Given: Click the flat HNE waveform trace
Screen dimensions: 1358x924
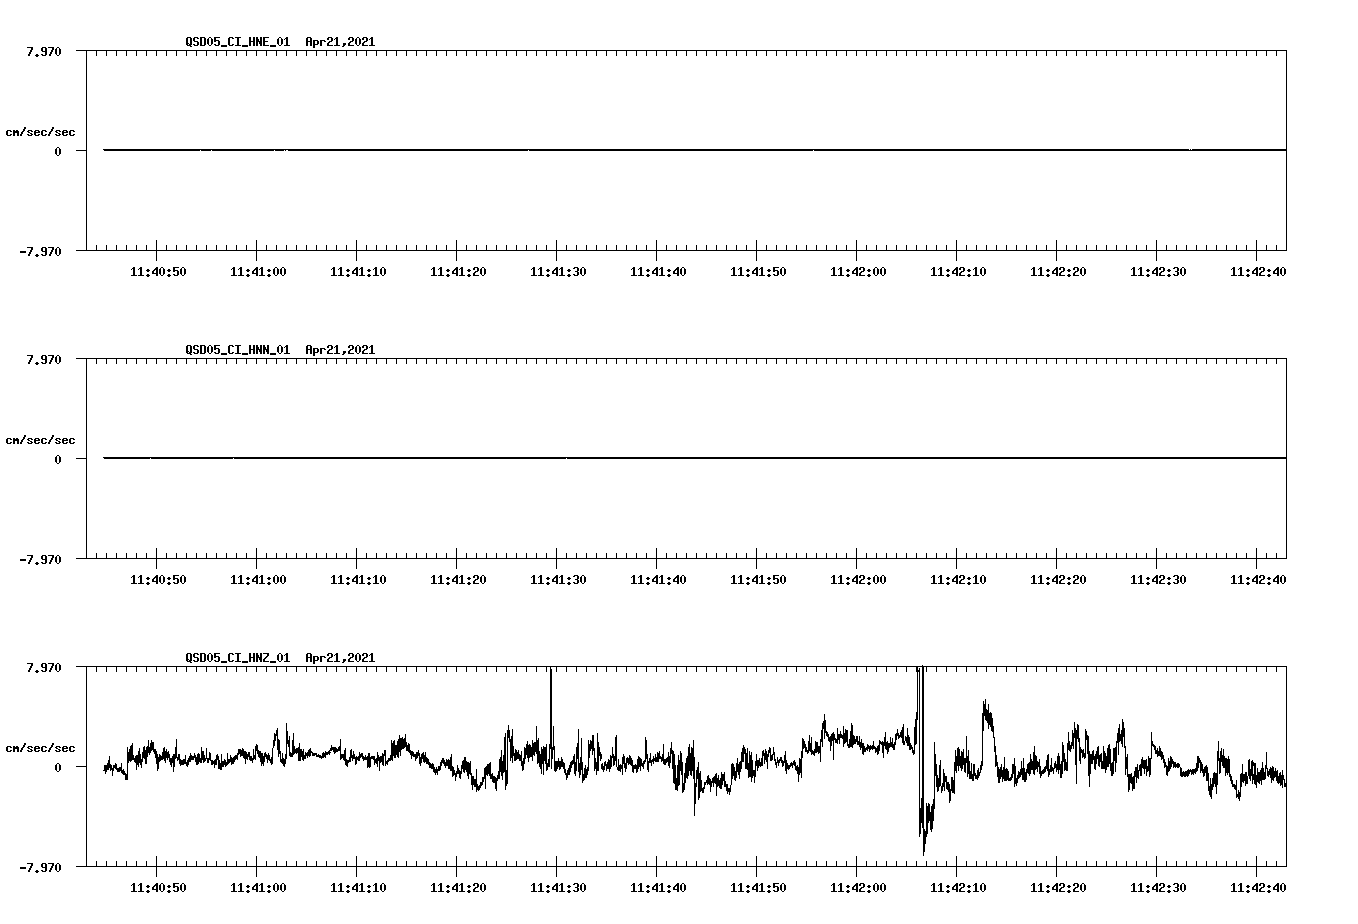Looking at the screenshot, I should click(600, 150).
